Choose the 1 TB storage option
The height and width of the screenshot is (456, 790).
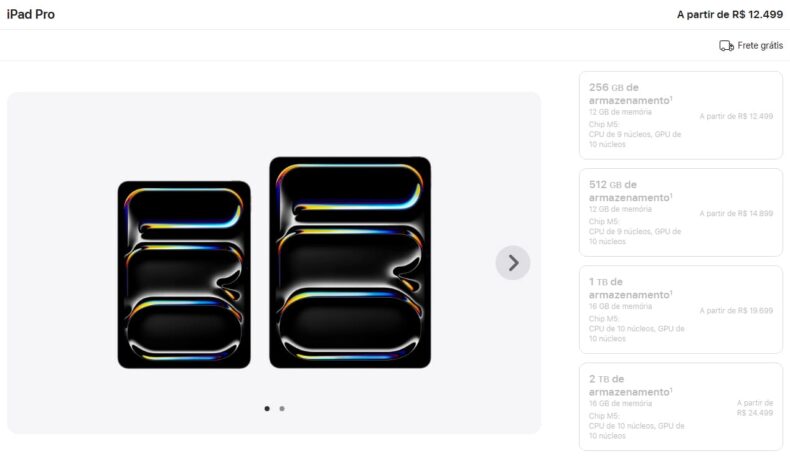click(x=681, y=310)
